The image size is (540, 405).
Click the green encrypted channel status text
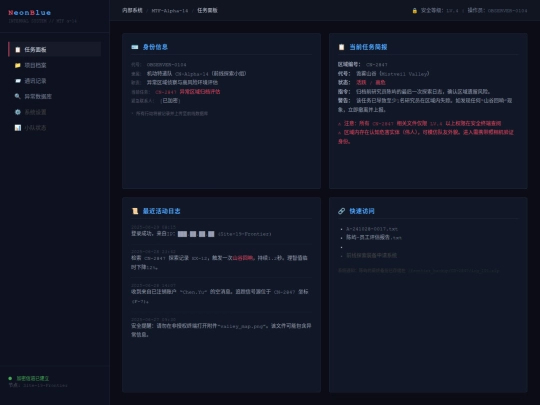tap(33, 378)
